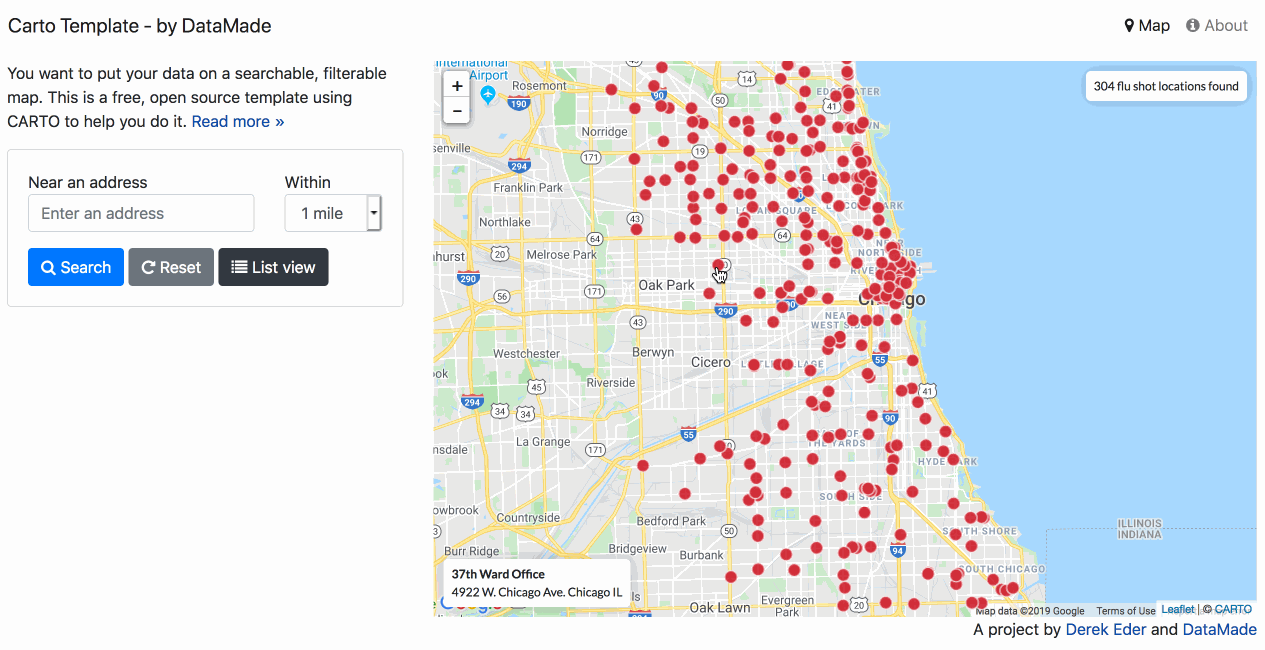Open the Map nav item
Image resolution: width=1265 pixels, height=650 pixels.
[x=1147, y=26]
